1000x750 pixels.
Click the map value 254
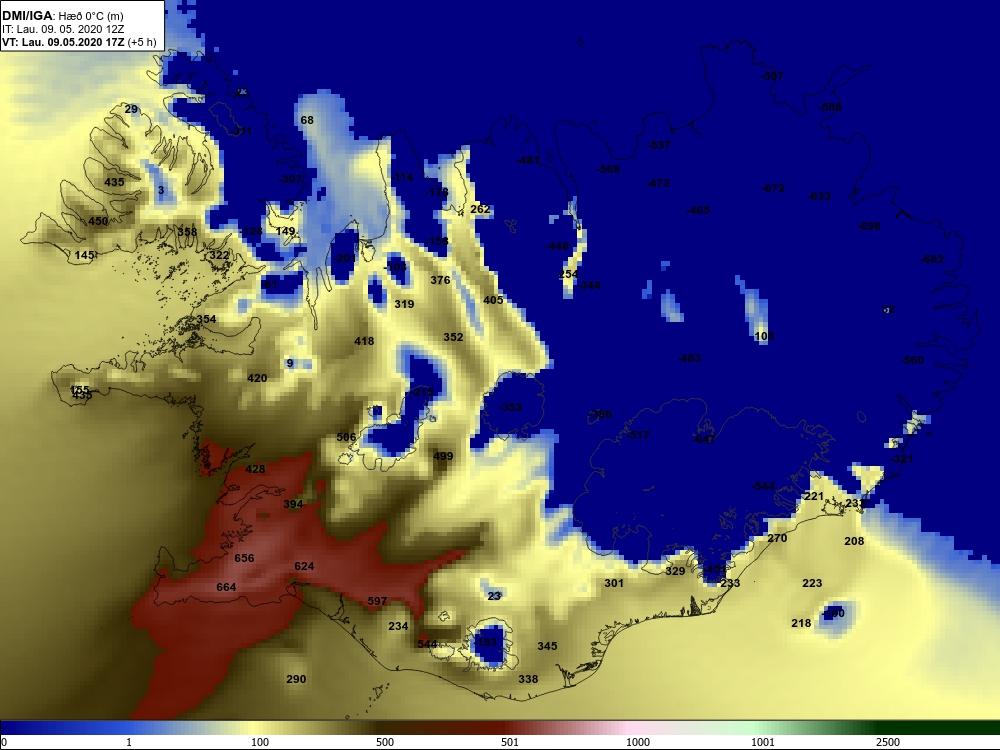[568, 274]
